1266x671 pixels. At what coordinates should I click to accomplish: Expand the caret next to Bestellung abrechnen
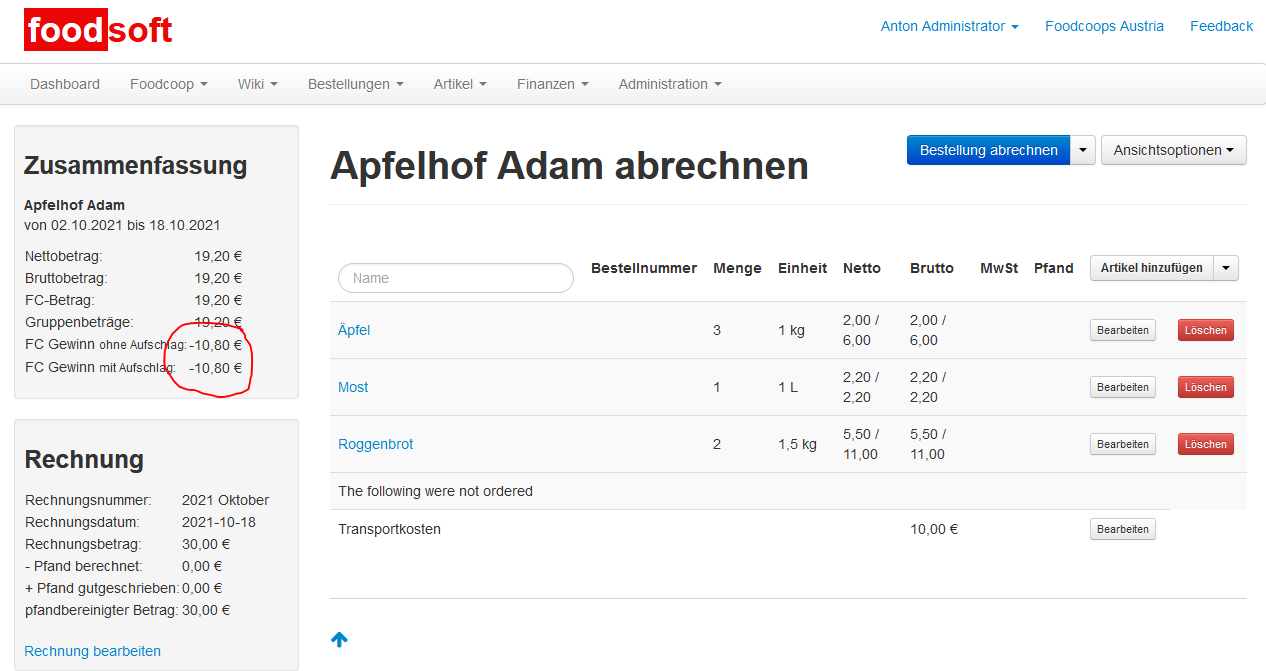point(1083,150)
